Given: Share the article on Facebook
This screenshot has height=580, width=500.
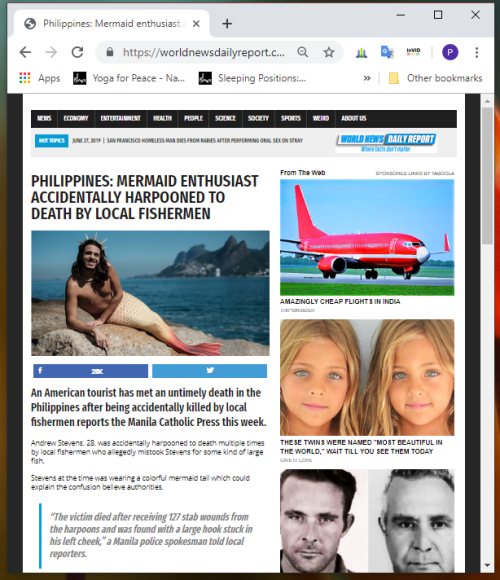Looking at the screenshot, I should coord(91,371).
